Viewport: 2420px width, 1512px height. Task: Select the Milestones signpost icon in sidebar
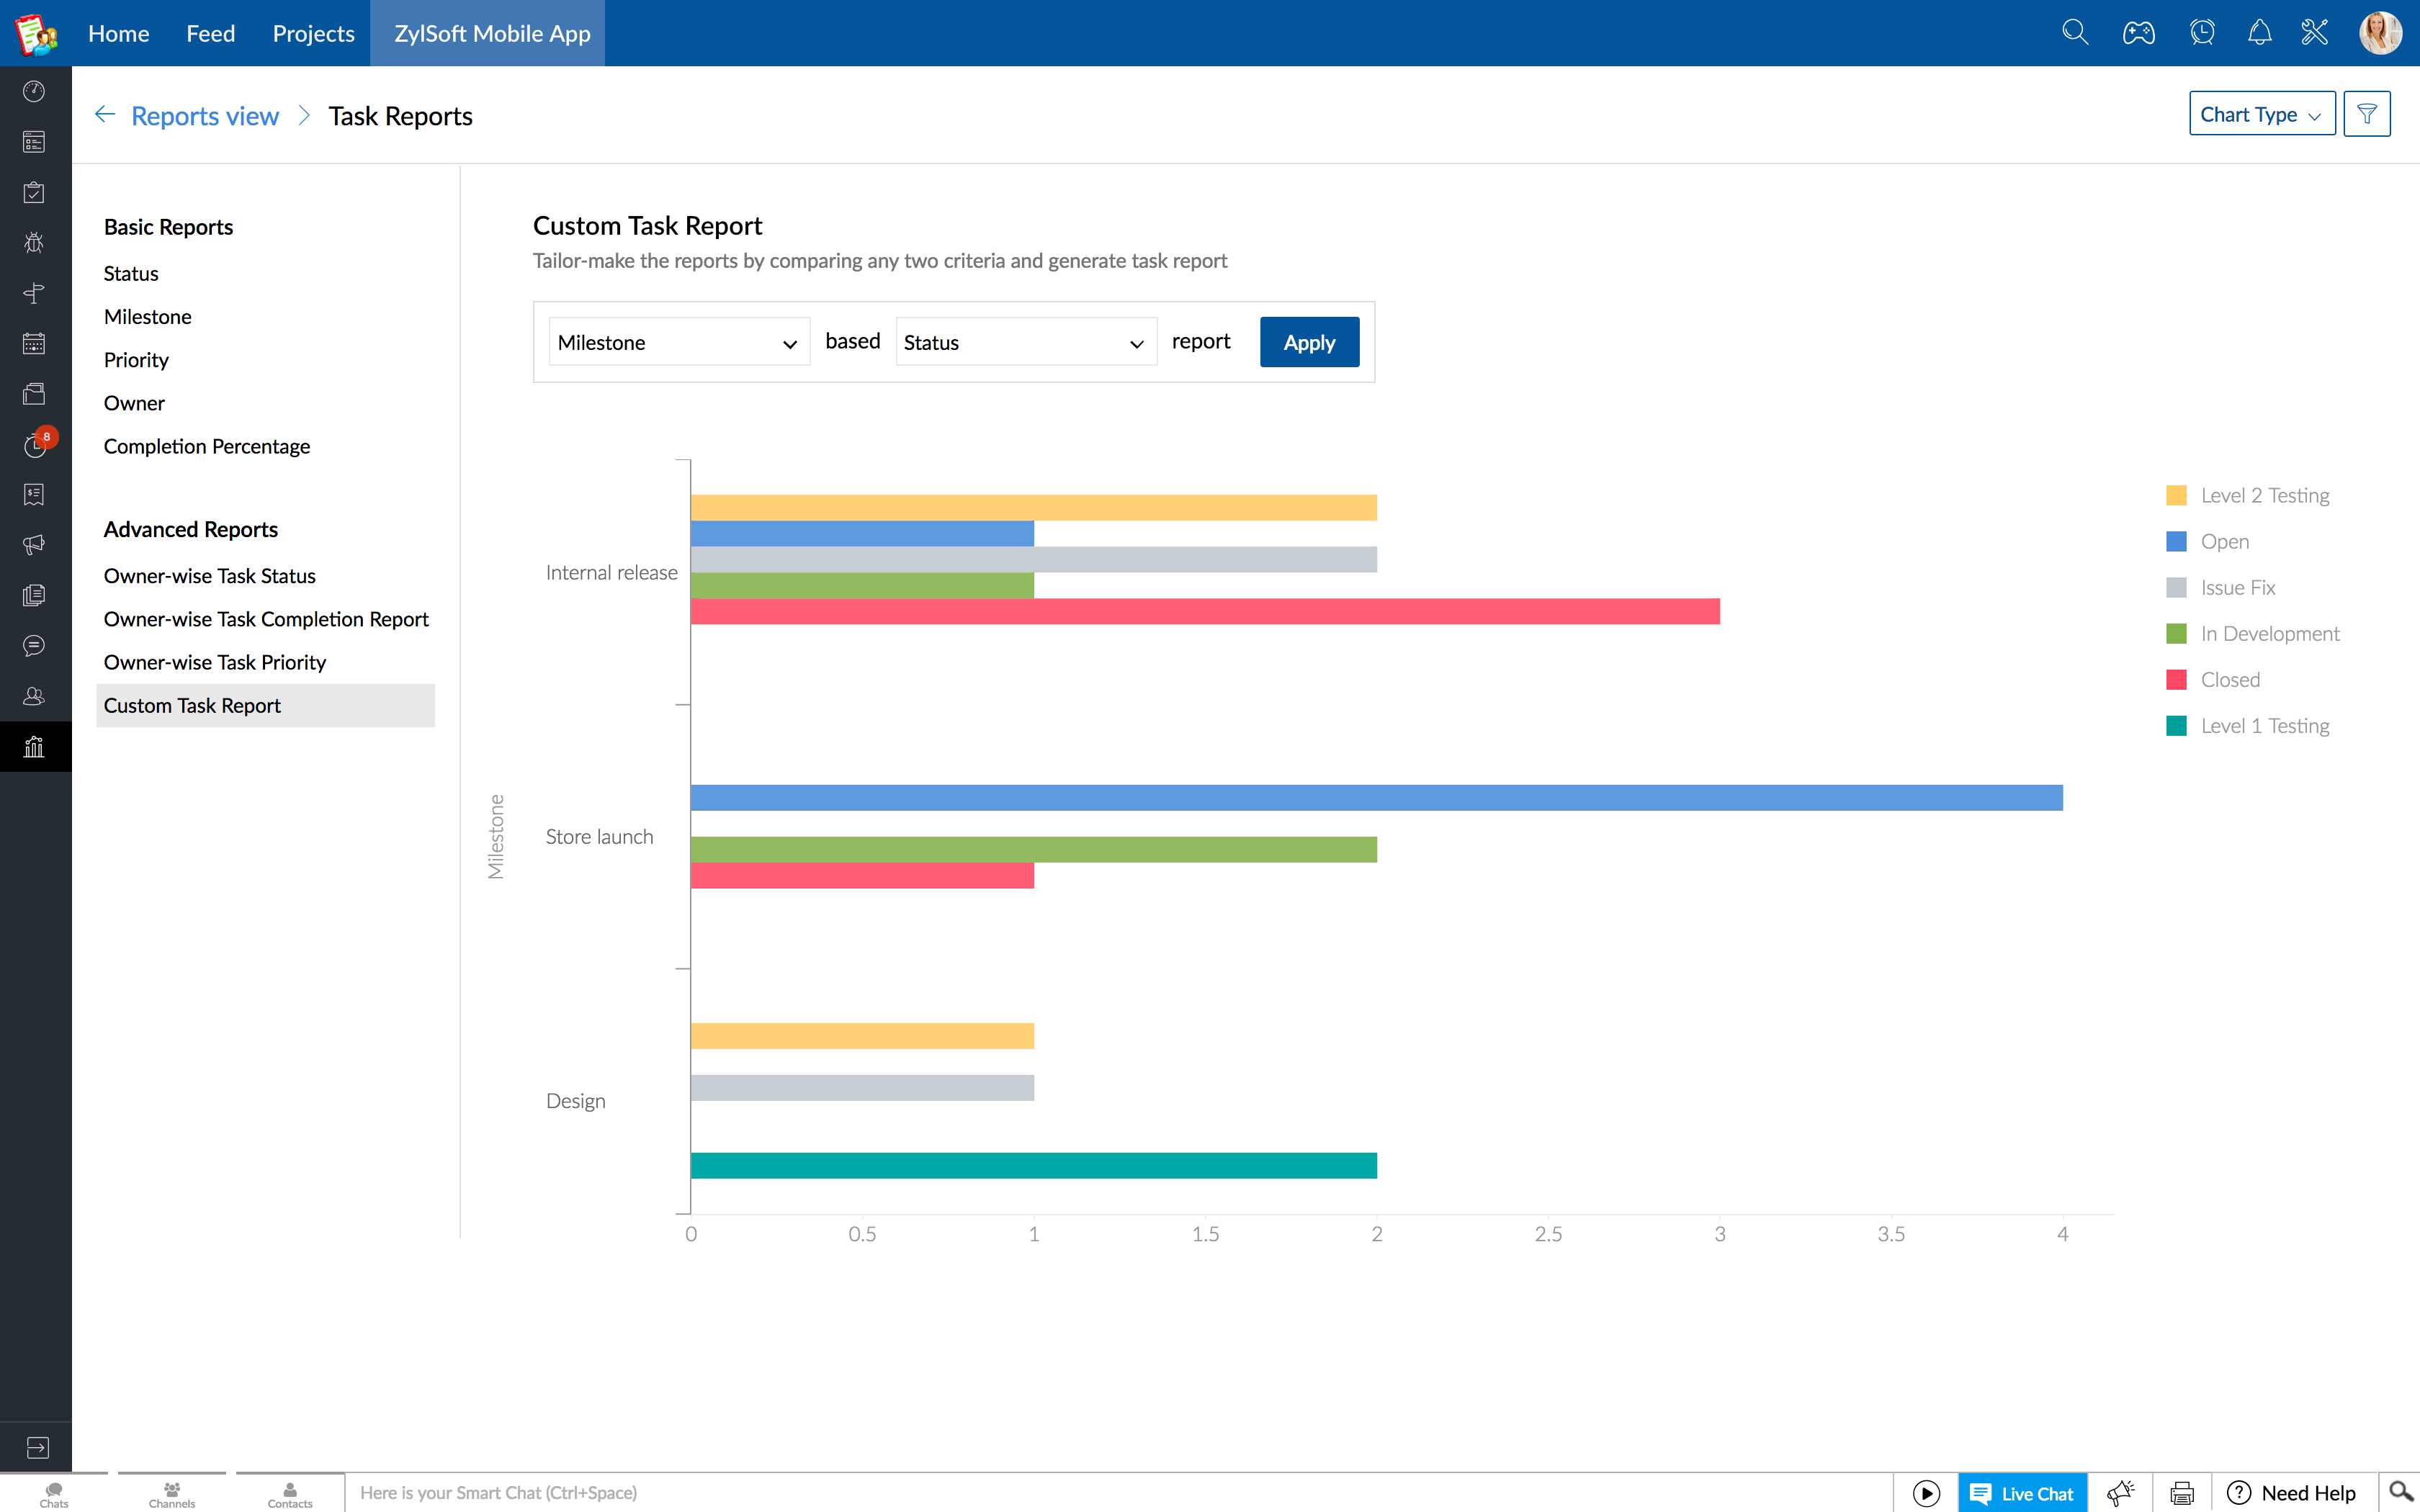click(x=34, y=293)
